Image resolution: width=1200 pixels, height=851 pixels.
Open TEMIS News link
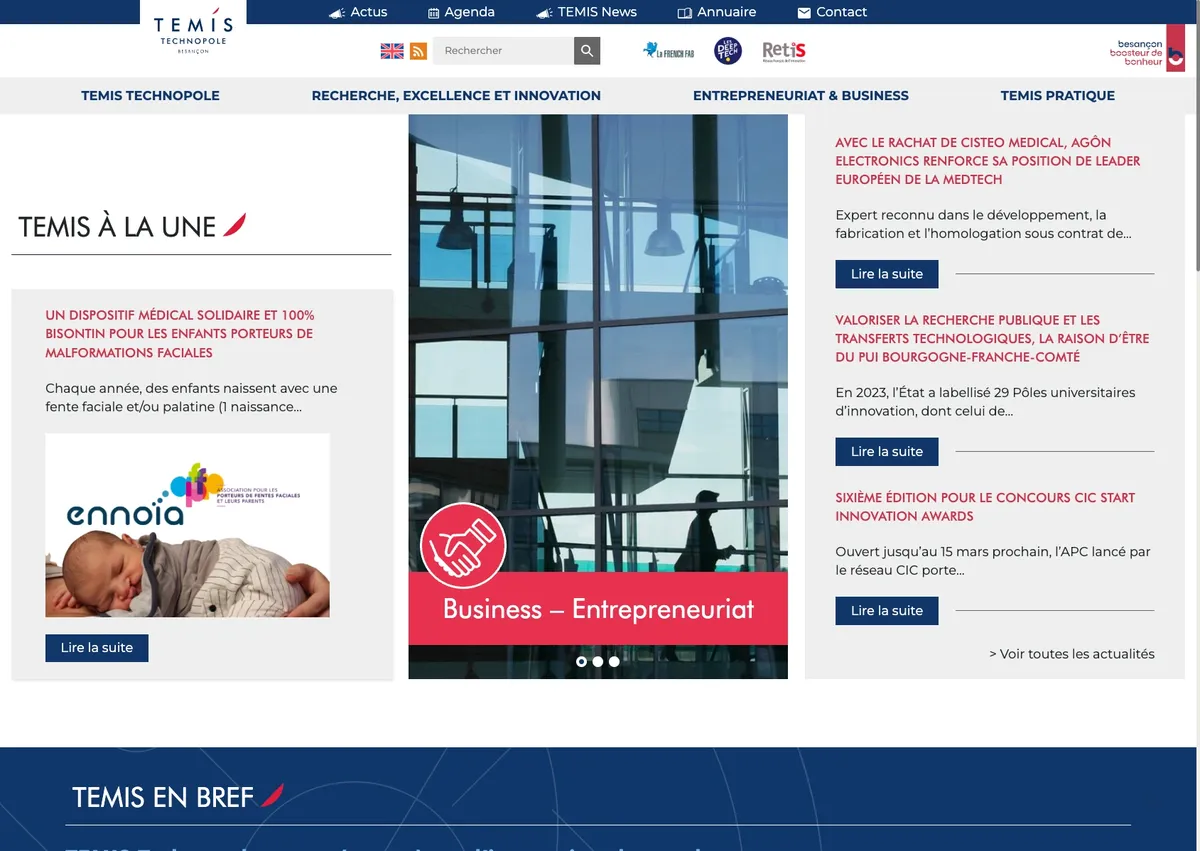[x=597, y=12]
